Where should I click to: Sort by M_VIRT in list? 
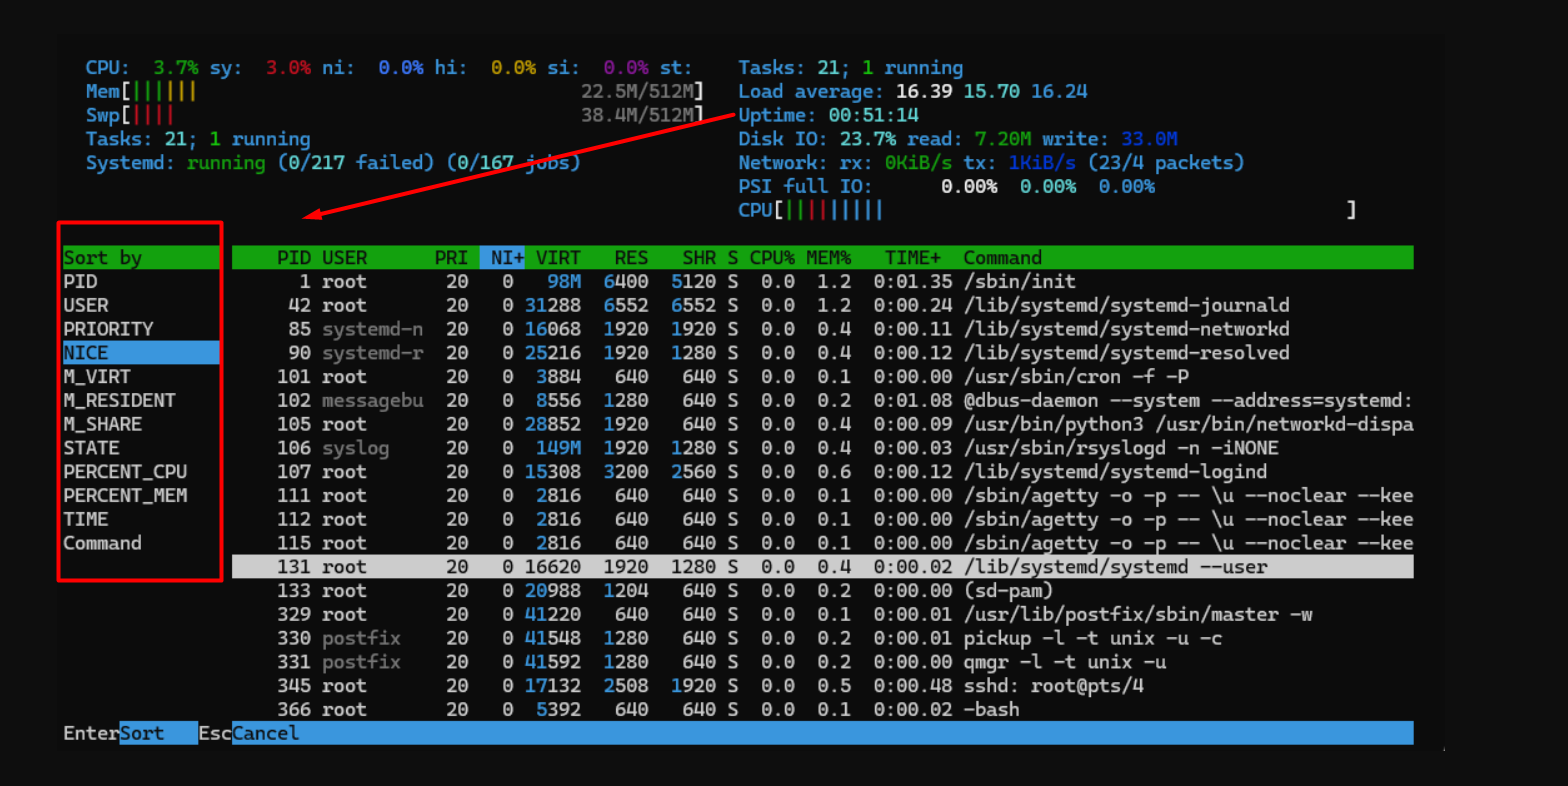[x=97, y=377]
